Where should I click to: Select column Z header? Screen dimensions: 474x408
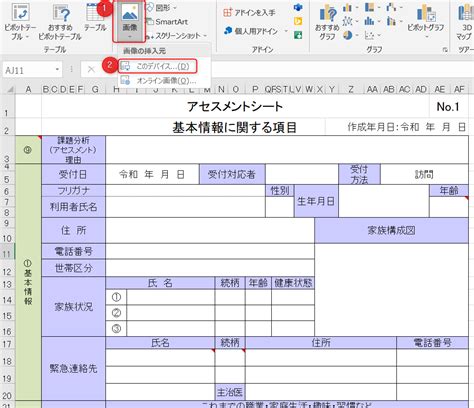click(351, 89)
